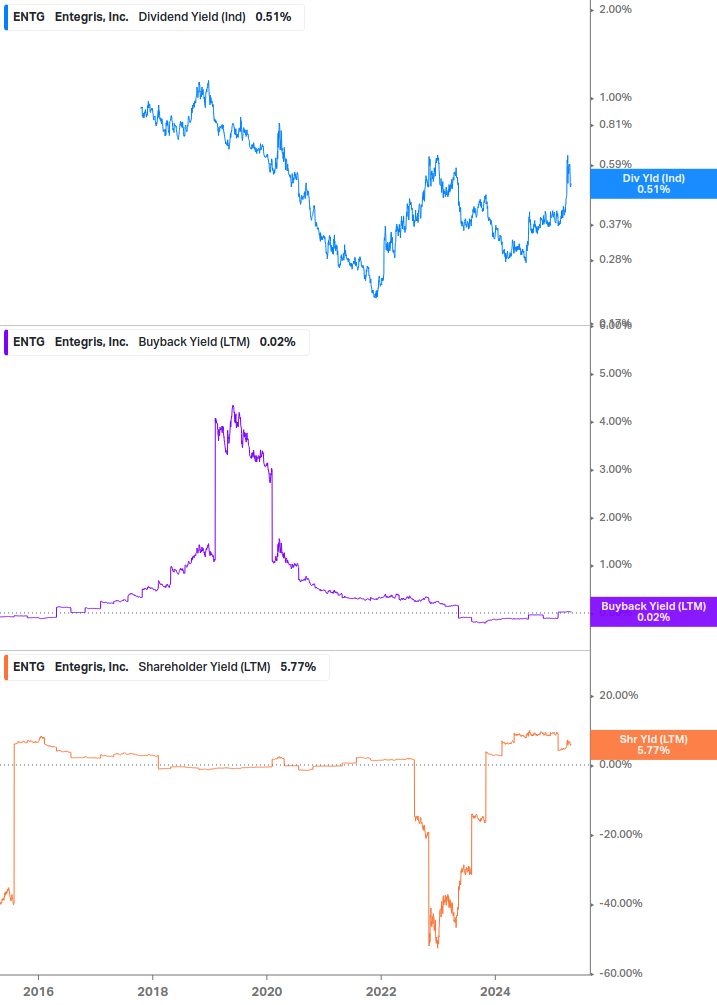Click the 5.00% tick in buyback chart
This screenshot has height=1005, width=717.
(x=615, y=373)
